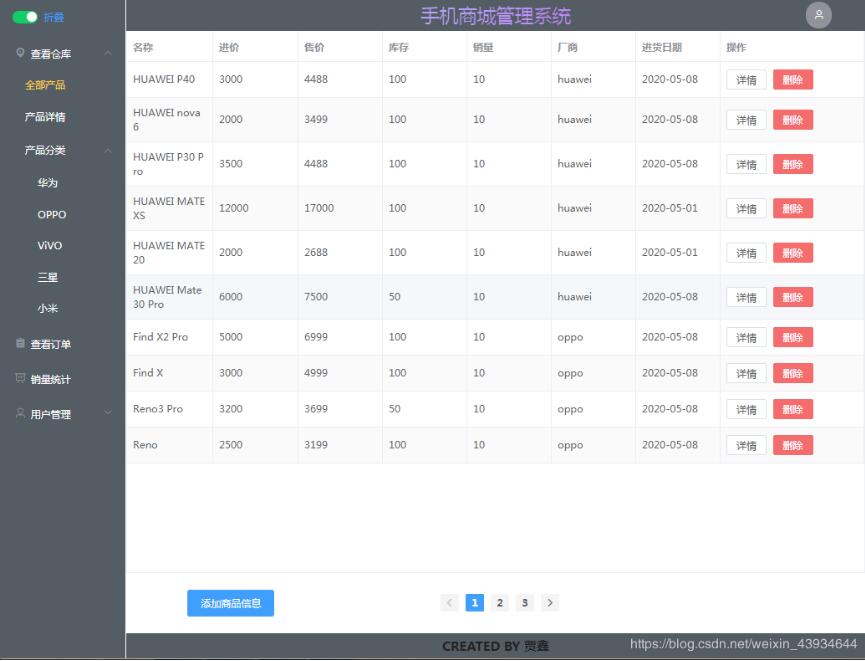Delete HUAWEI P40 with its 删除 button
The width and height of the screenshot is (865, 661).
(792, 79)
